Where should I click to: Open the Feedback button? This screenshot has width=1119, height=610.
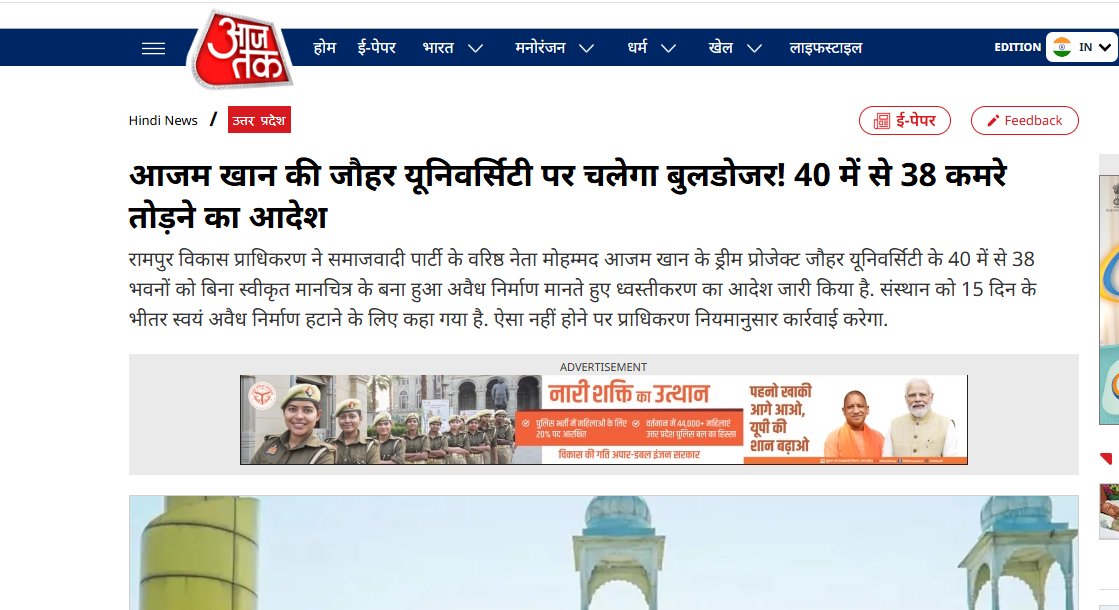tap(1025, 121)
